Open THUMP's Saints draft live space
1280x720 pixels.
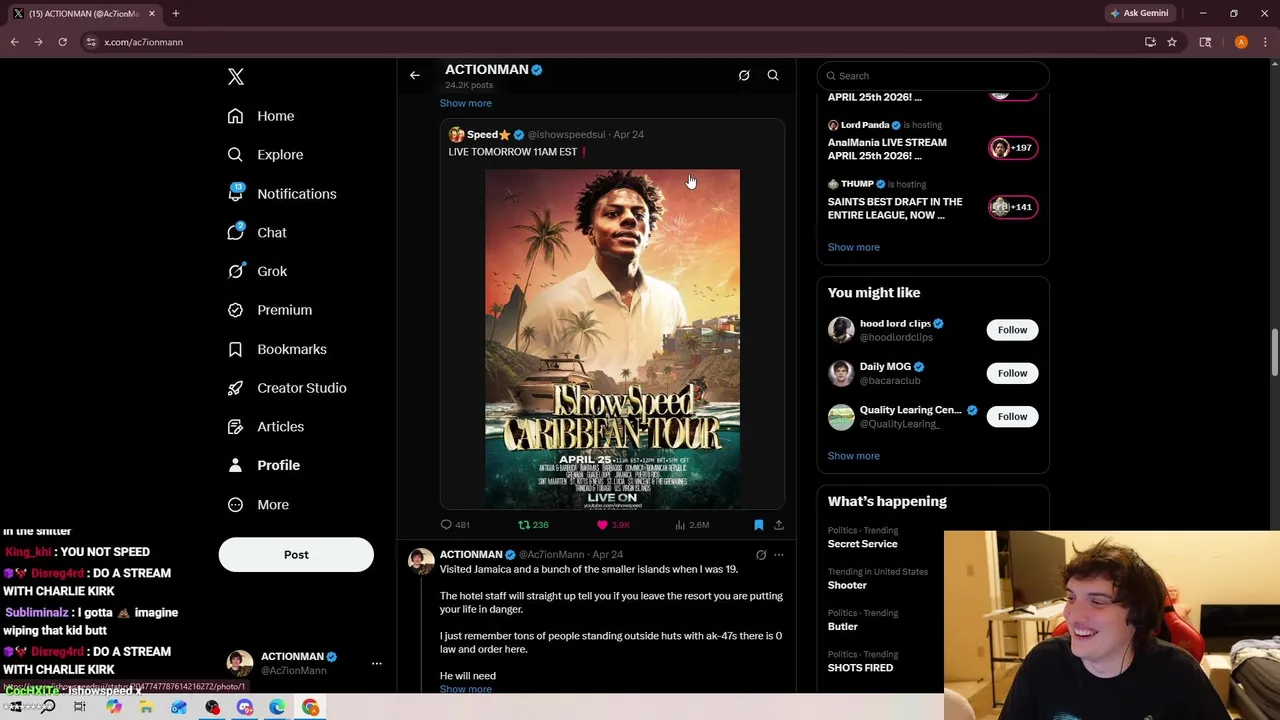tap(895, 208)
